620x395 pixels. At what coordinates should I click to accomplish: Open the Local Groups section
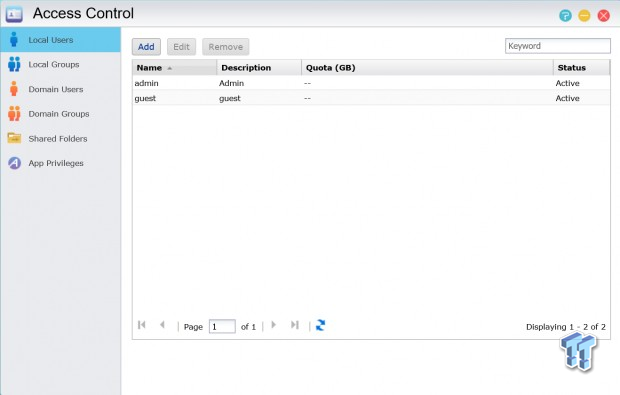(53, 64)
